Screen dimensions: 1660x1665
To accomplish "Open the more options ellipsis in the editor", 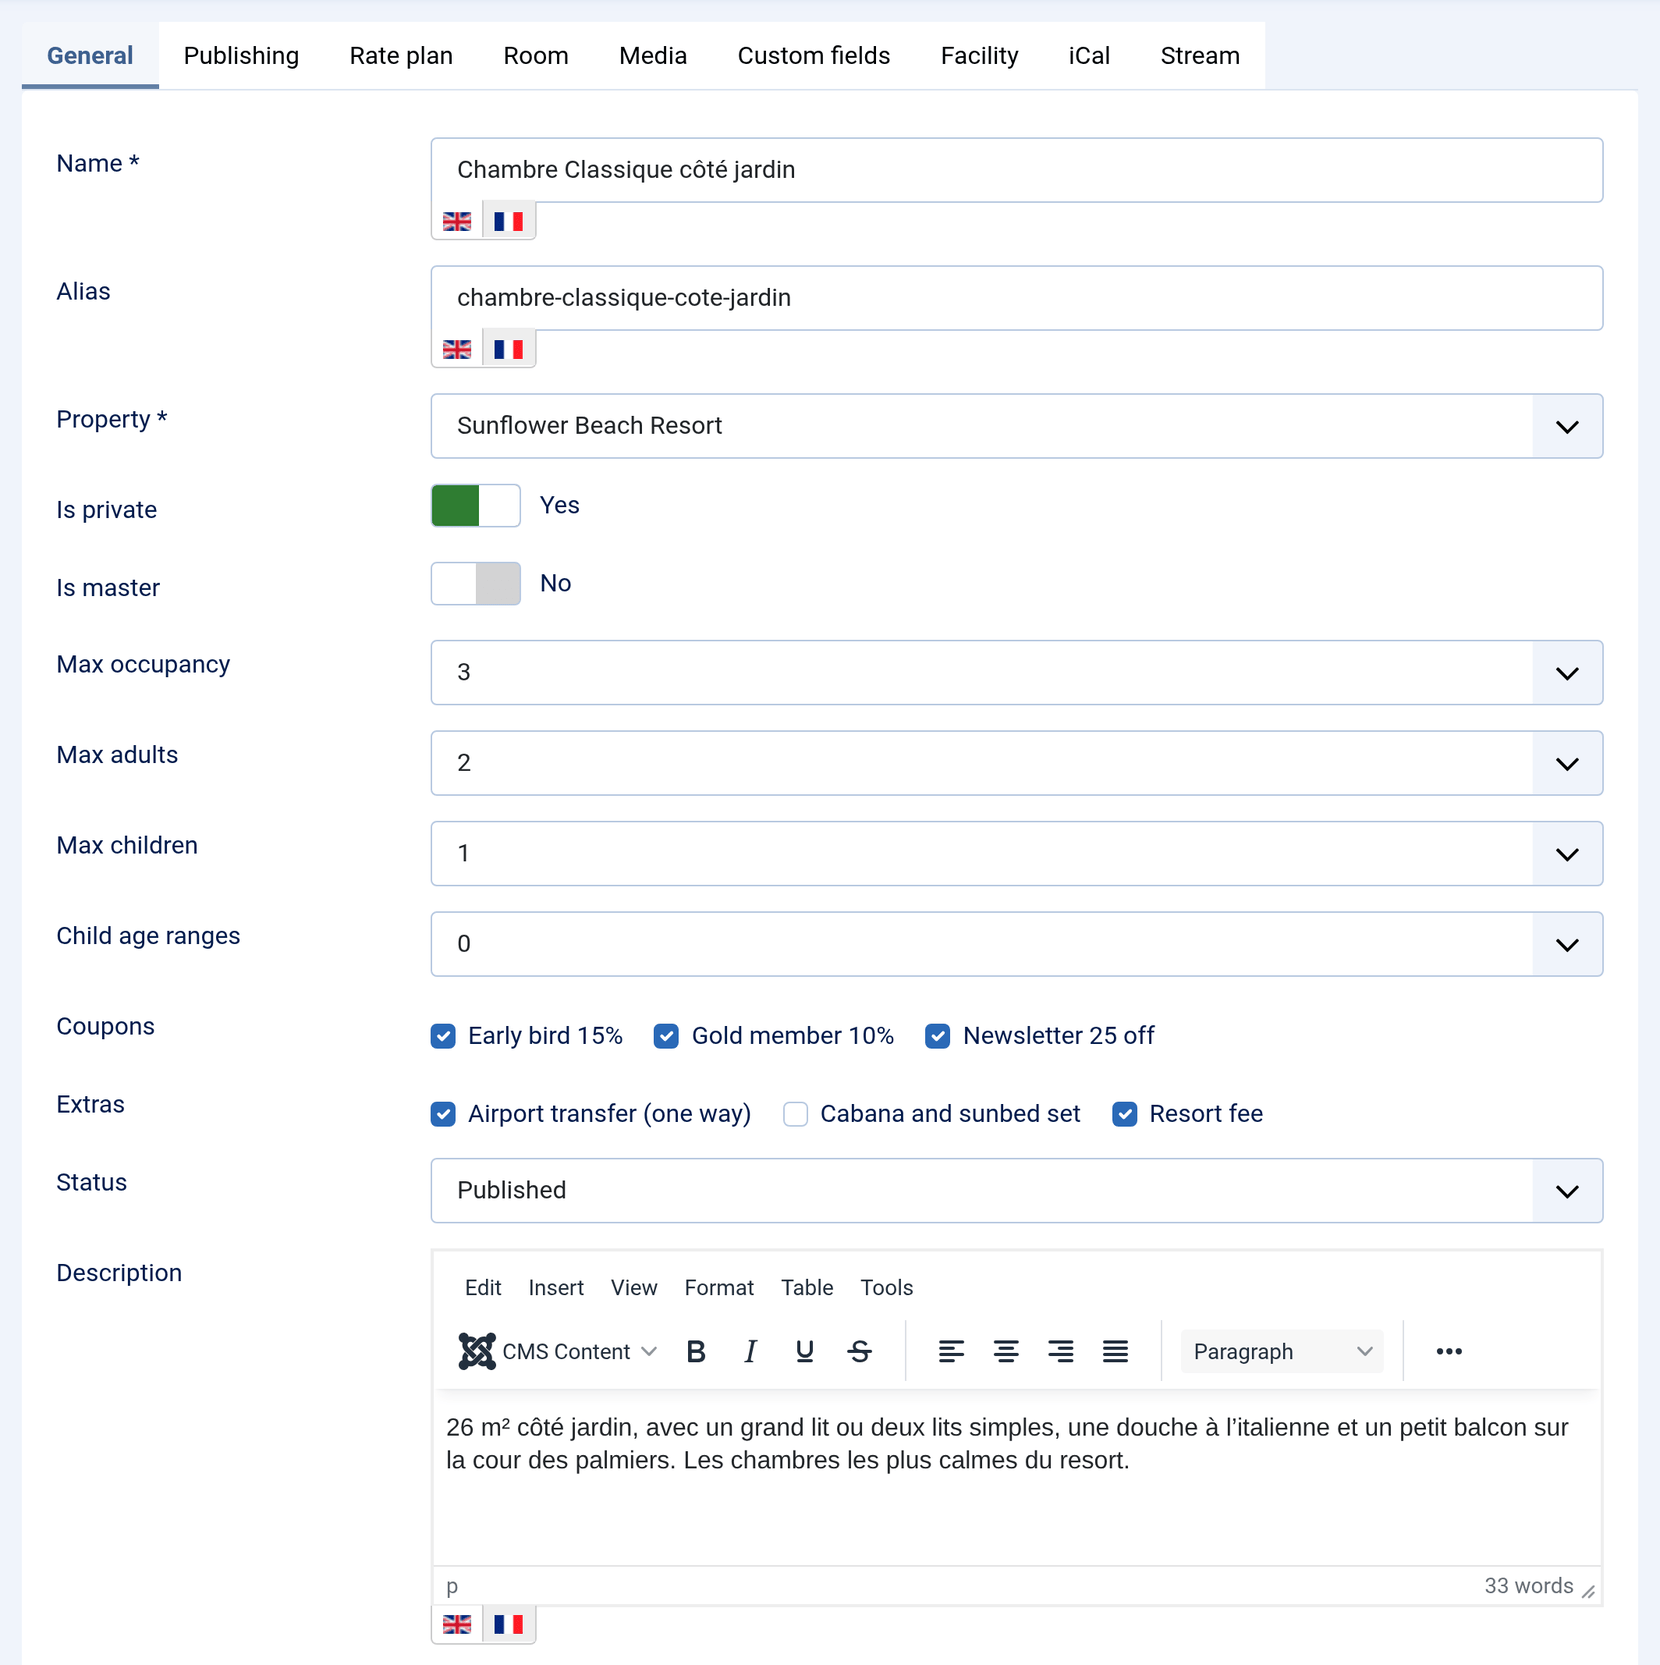I will [1449, 1352].
